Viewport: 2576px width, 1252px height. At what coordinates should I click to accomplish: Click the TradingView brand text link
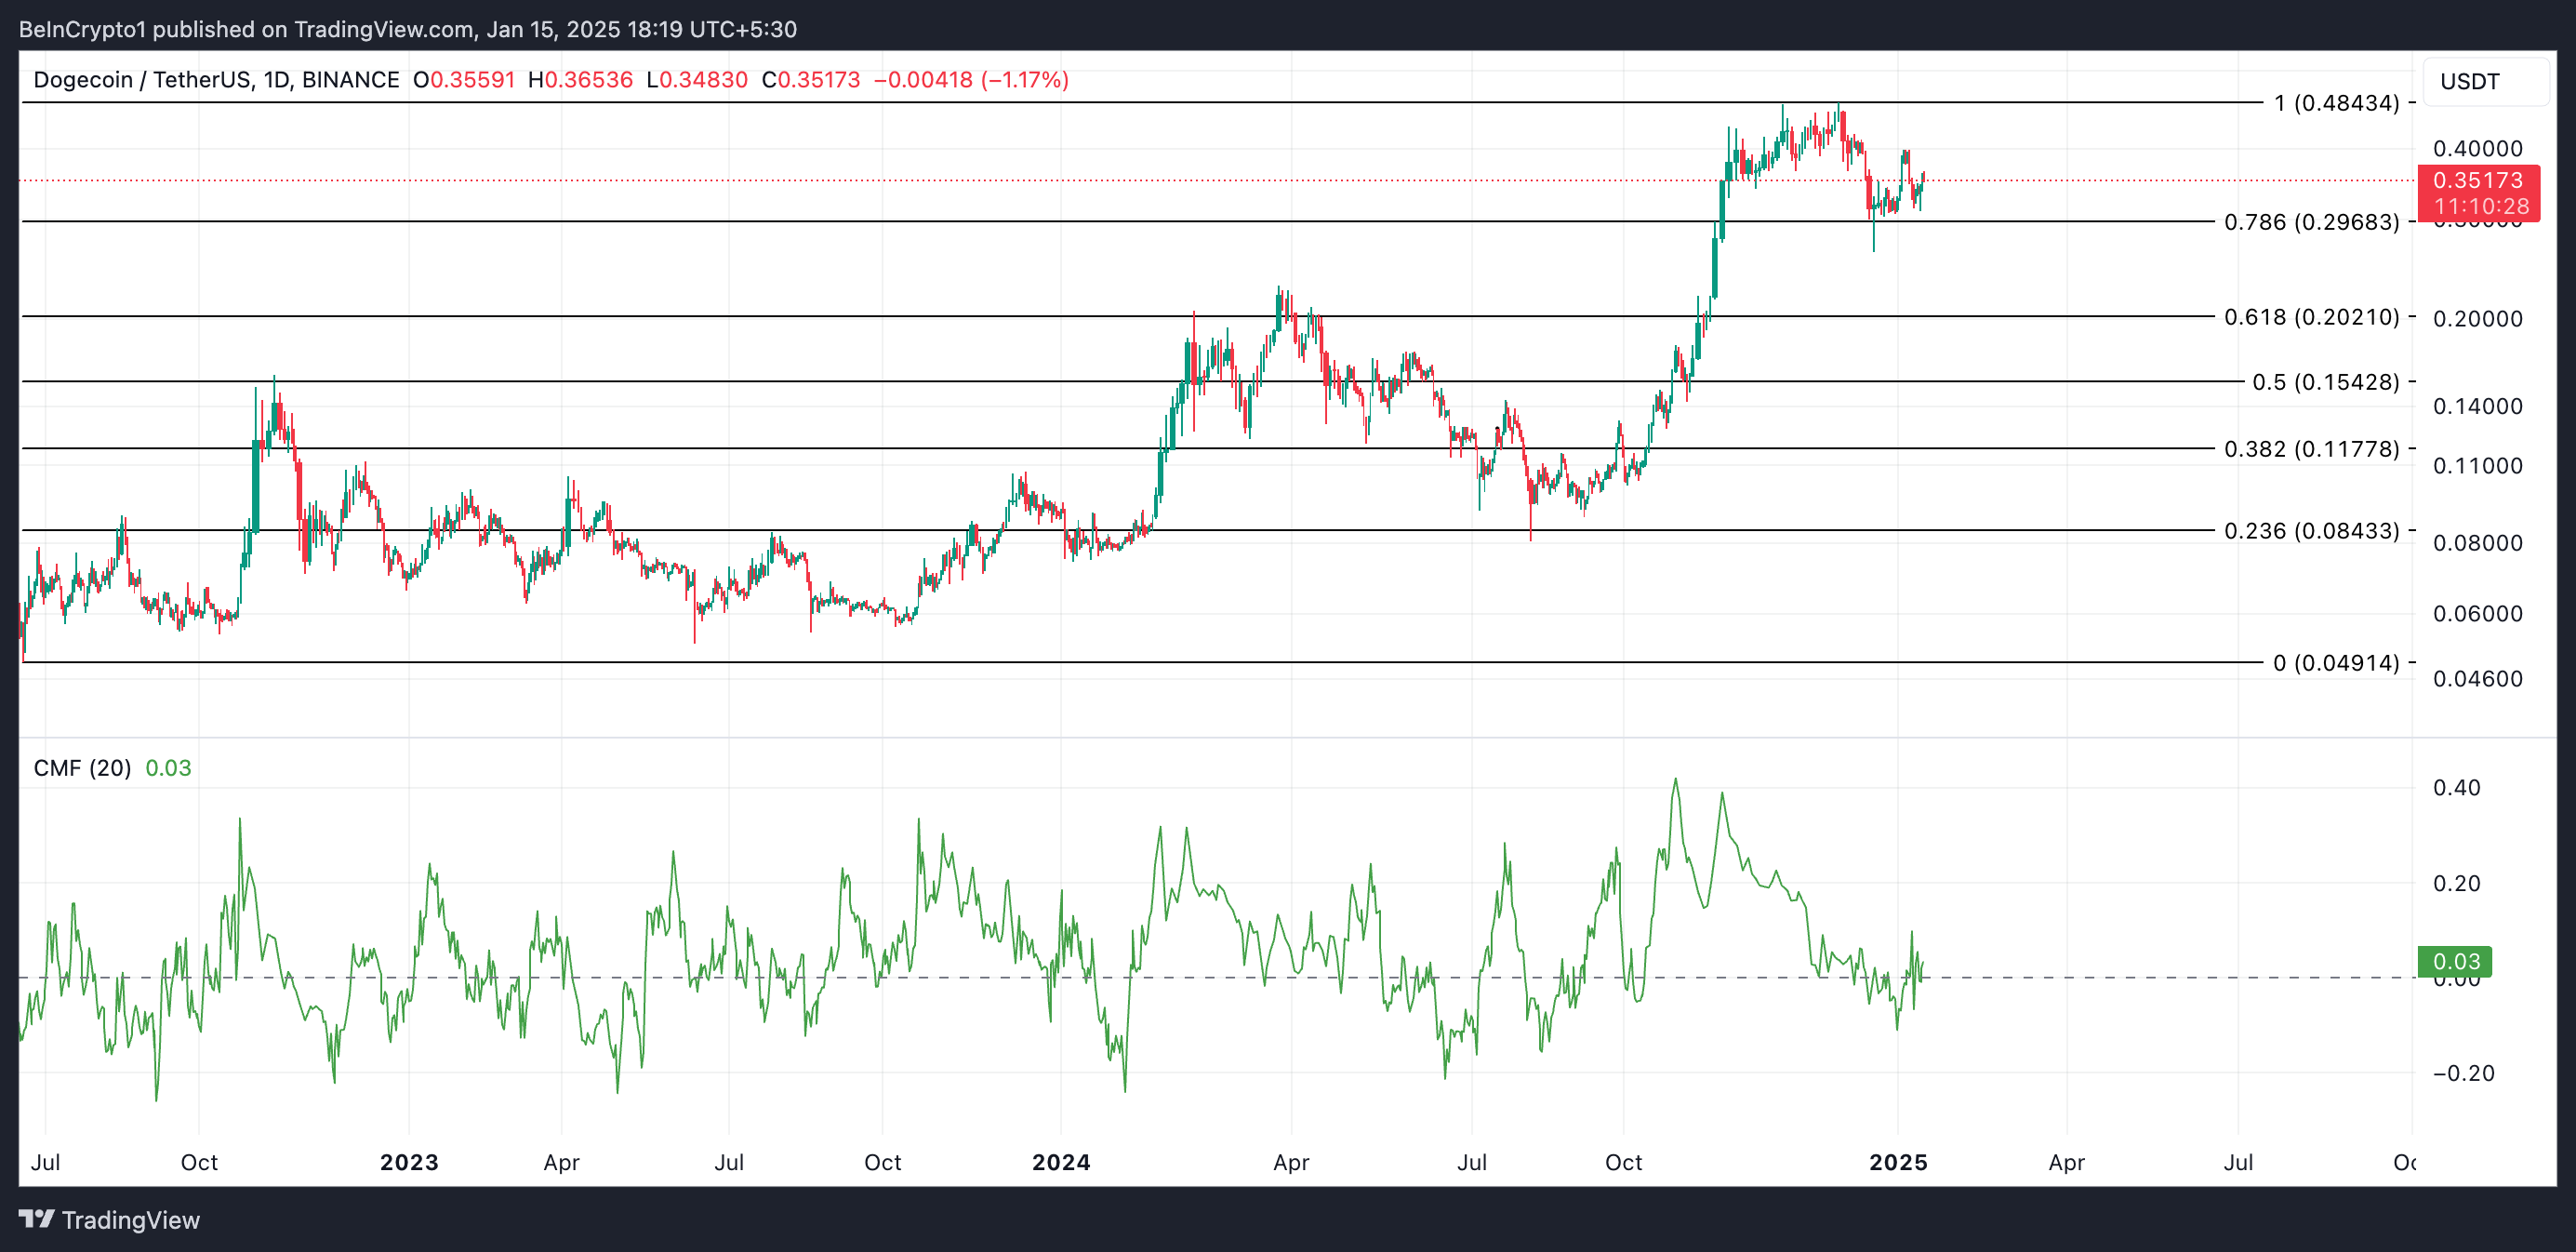coord(130,1220)
